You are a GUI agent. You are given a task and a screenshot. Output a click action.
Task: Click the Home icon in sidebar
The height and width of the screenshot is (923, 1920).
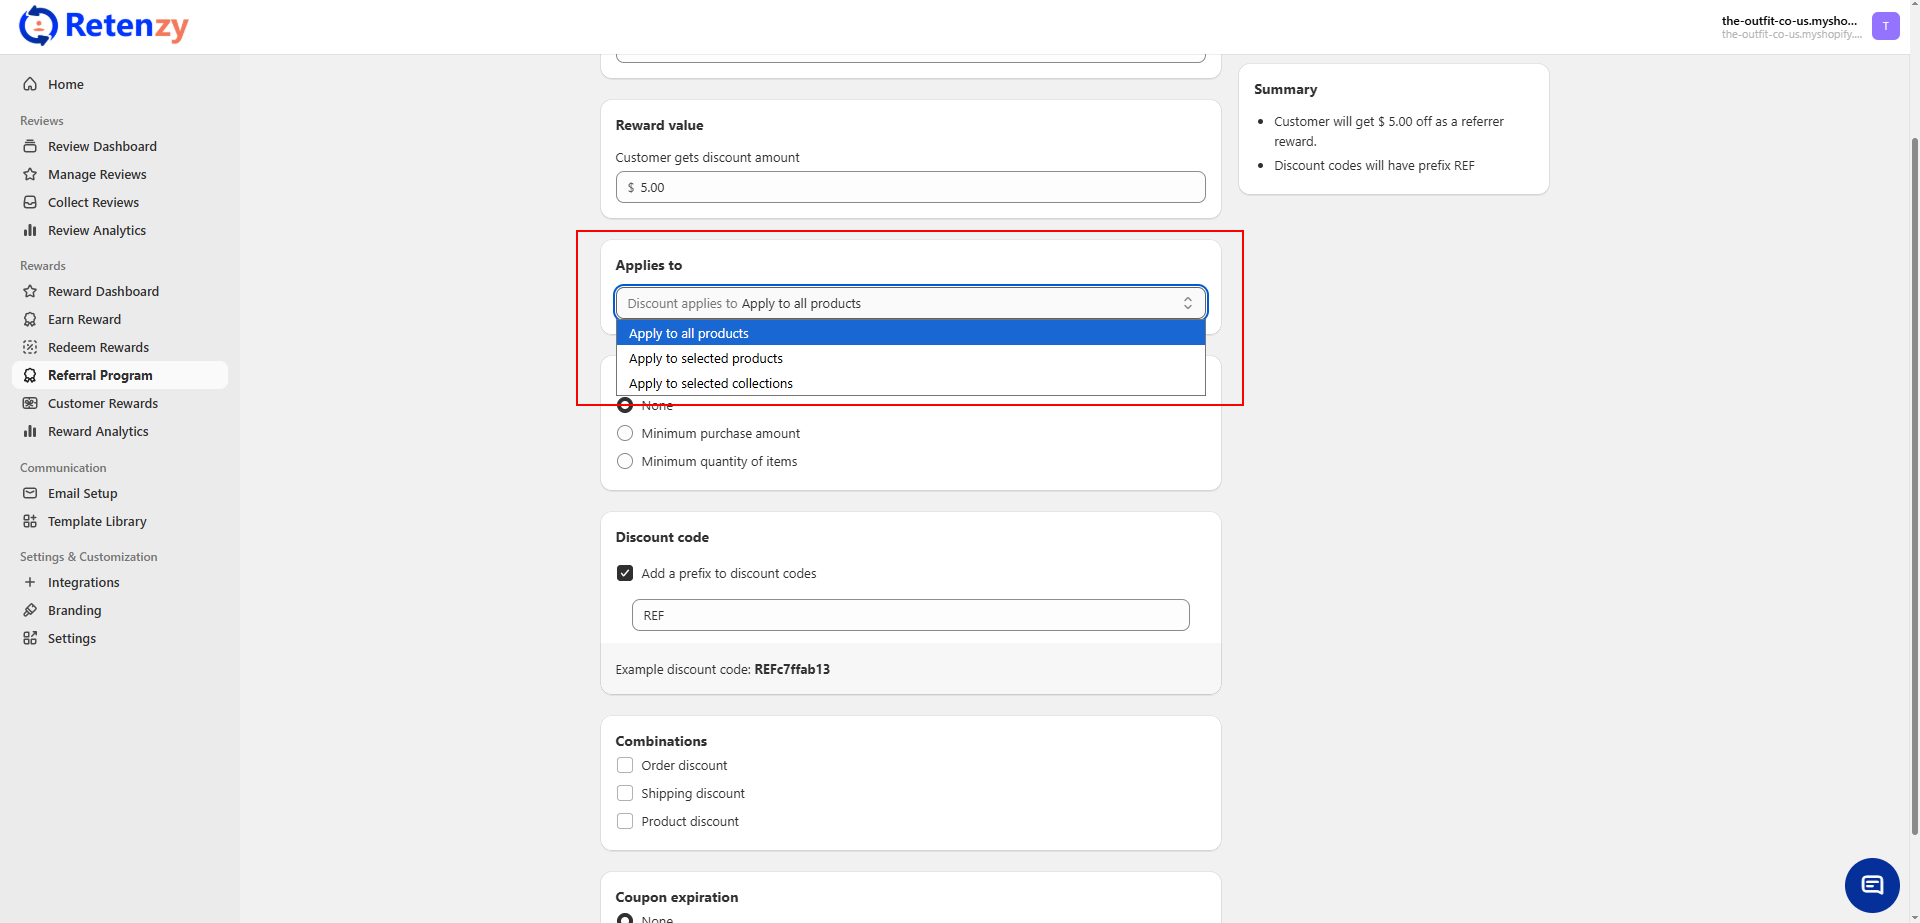(30, 85)
